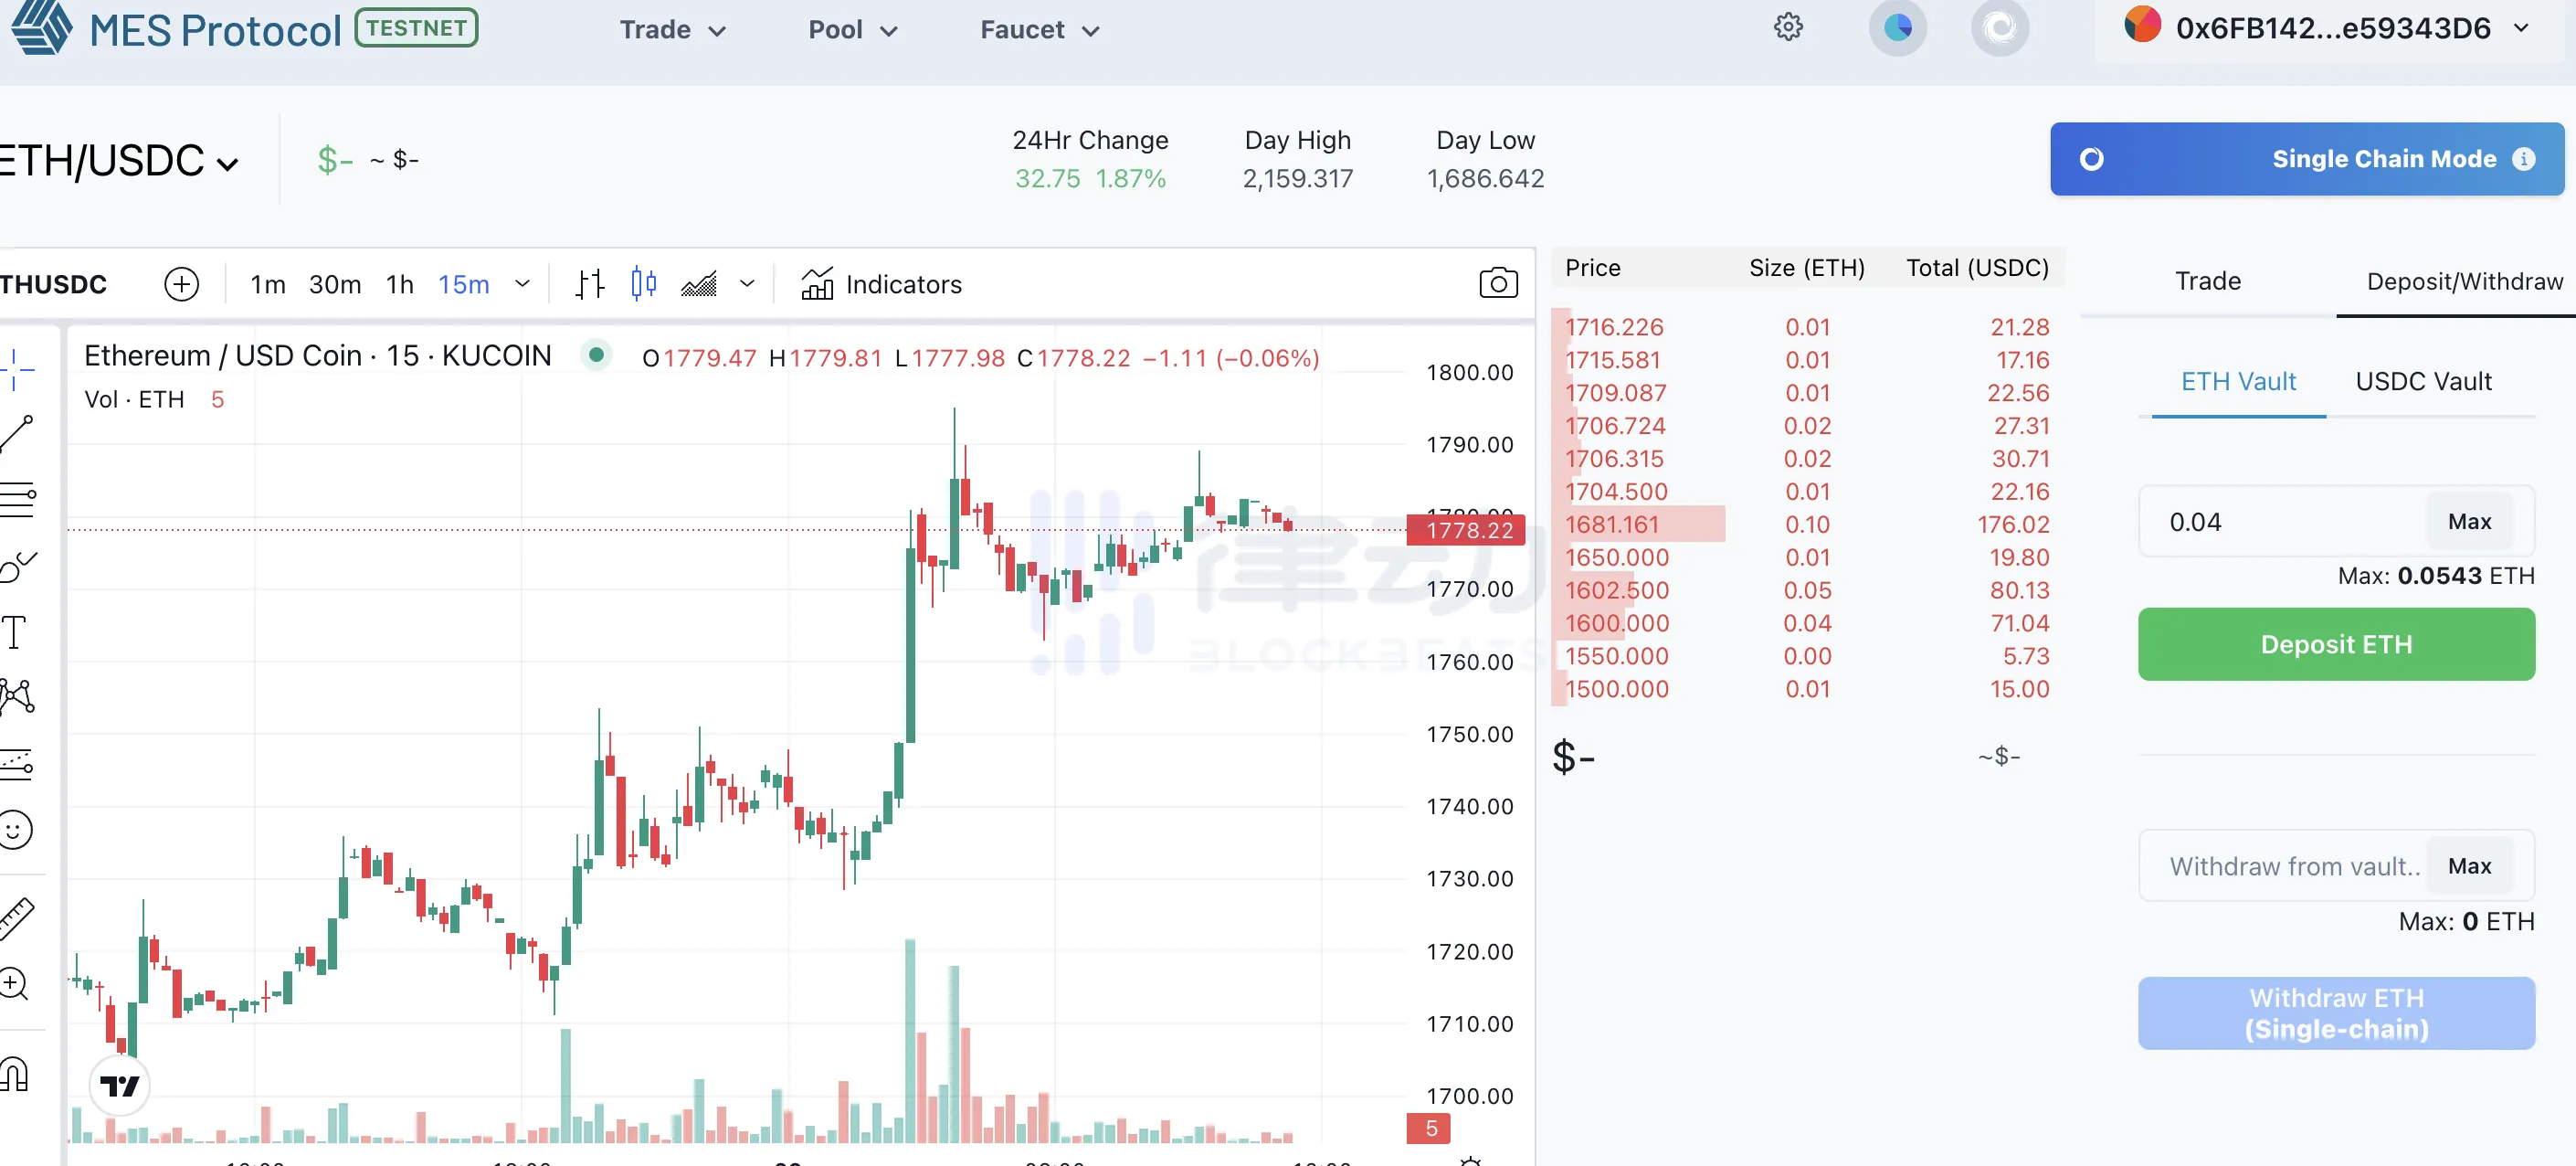Select the text annotation tool

(15, 632)
